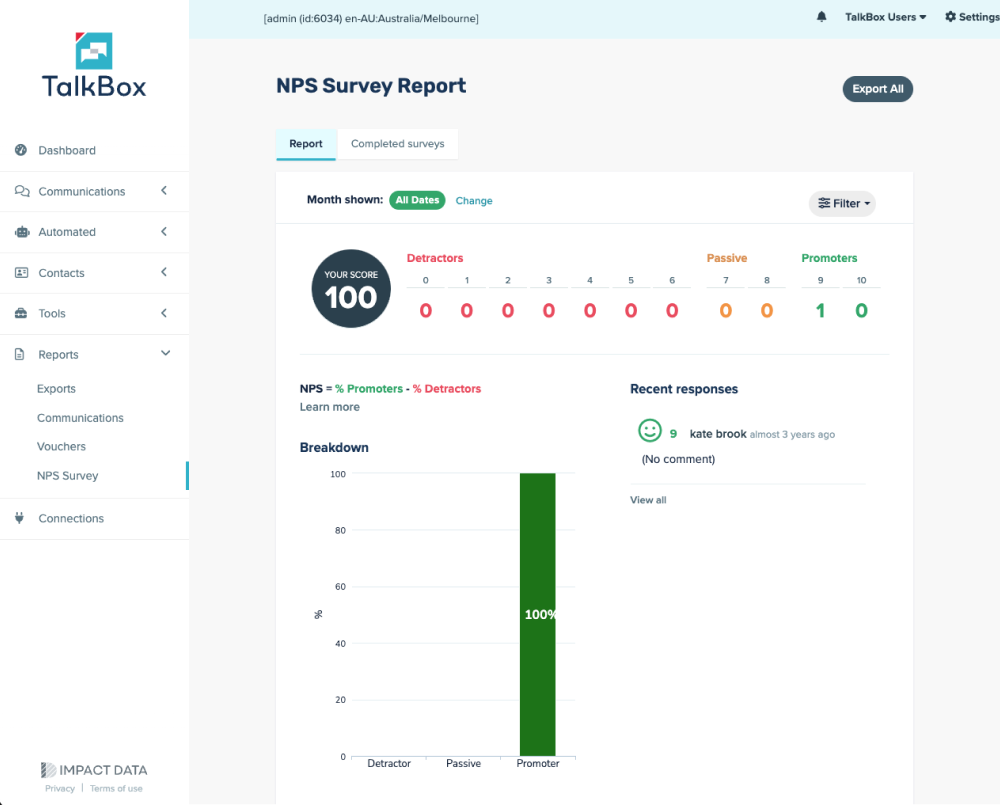Open the Filter dropdown
The width and height of the screenshot is (1000, 805).
click(842, 204)
